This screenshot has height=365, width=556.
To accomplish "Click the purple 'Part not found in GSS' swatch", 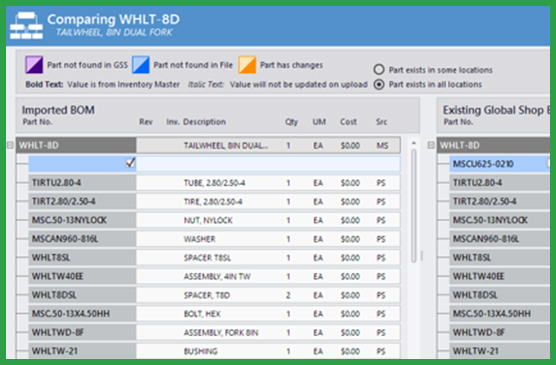I will pos(34,65).
